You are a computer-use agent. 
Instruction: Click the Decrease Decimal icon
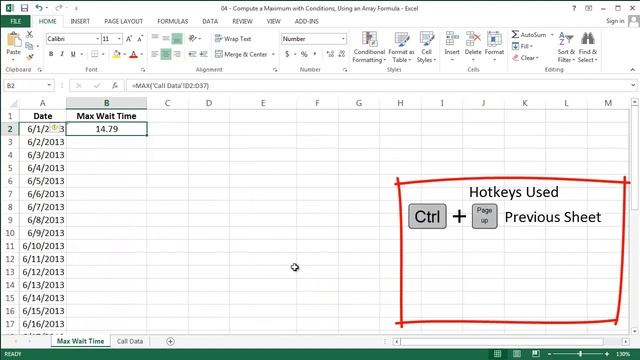click(342, 54)
